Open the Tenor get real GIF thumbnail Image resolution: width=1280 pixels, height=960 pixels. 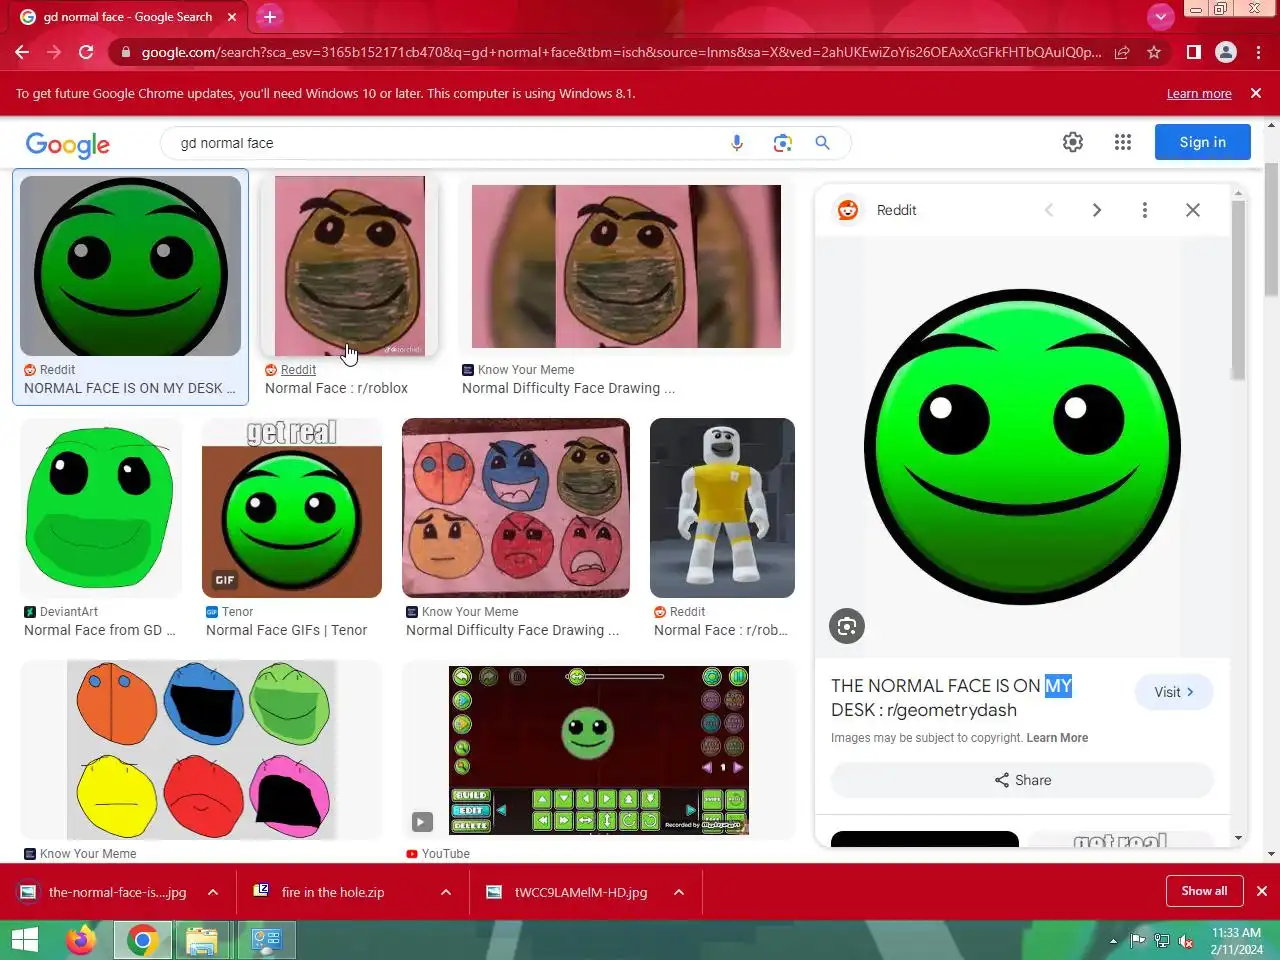(292, 508)
